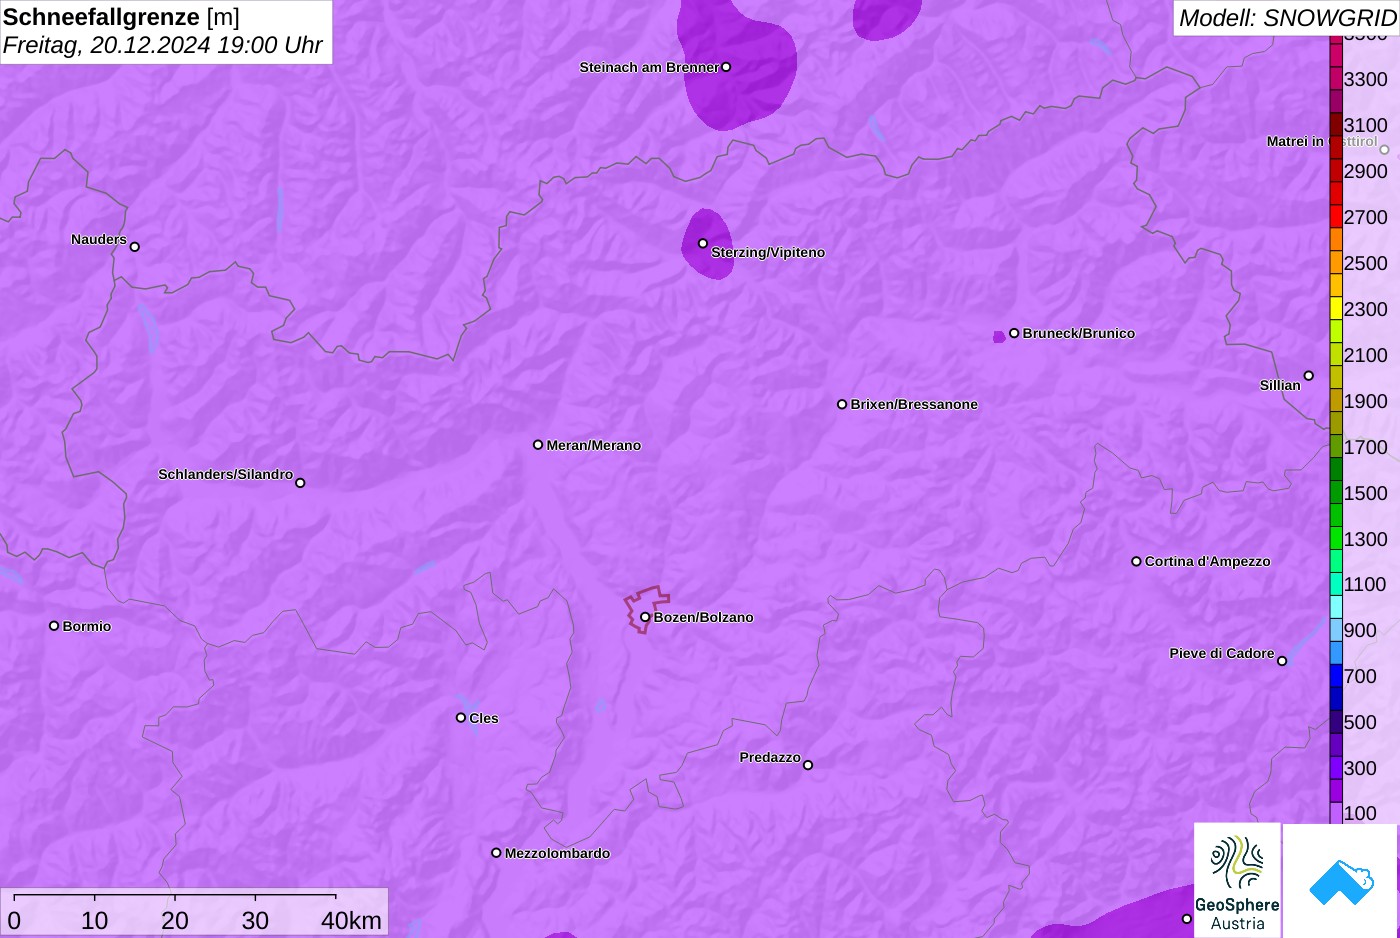Click the yellow swatch at legend 2300
The height and width of the screenshot is (938, 1400).
pyautogui.click(x=1336, y=309)
